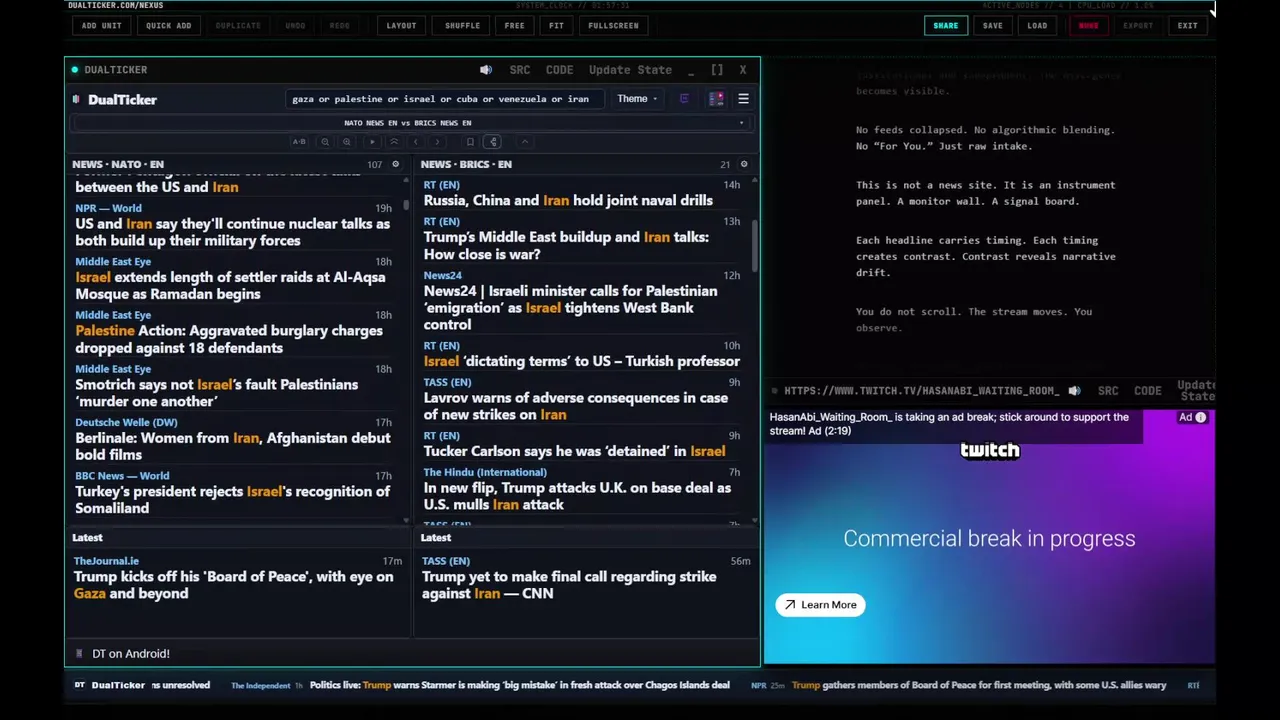Screen dimensions: 1280x720
Task: Click the UNDO button
Action: [x=295, y=25]
